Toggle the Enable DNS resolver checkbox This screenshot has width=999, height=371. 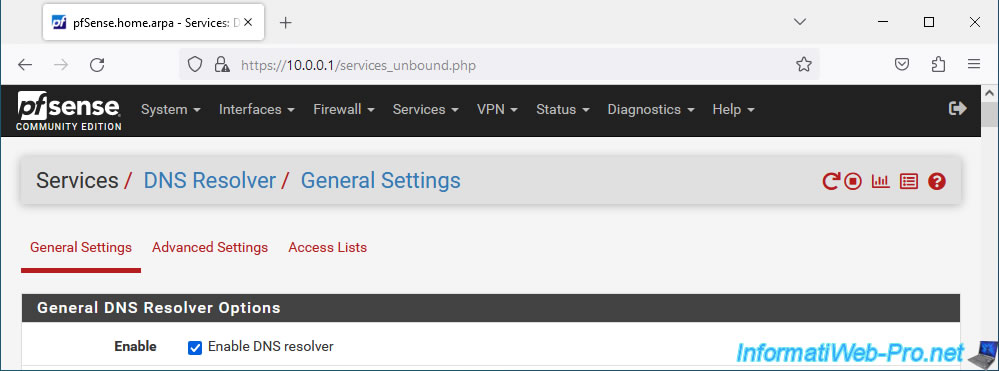[195, 347]
